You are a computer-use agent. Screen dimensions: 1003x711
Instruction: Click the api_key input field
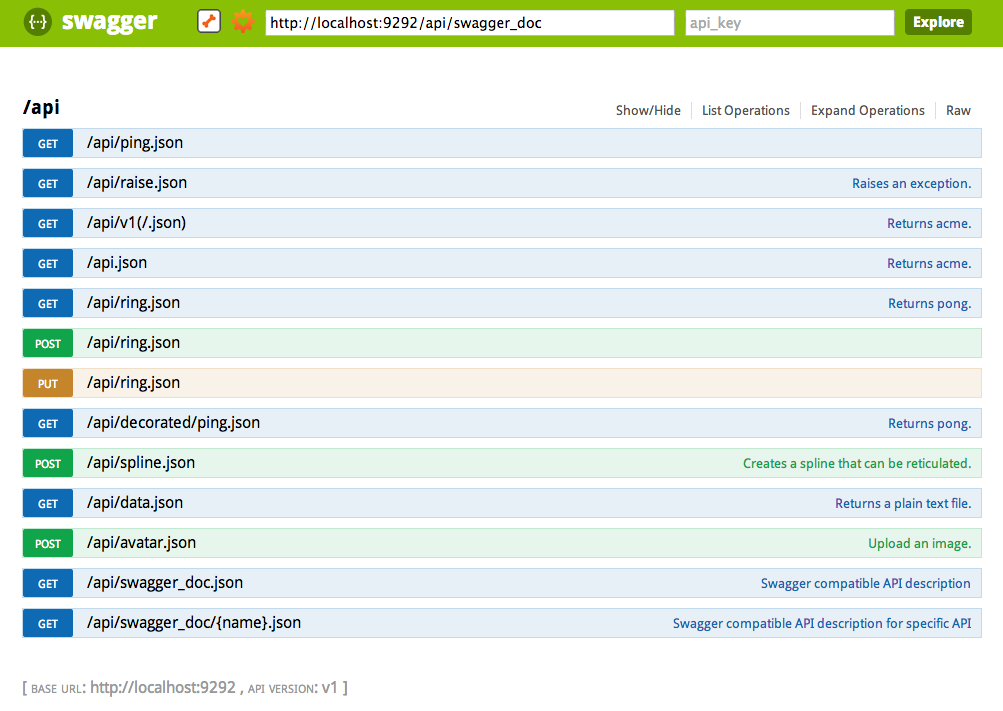point(789,21)
